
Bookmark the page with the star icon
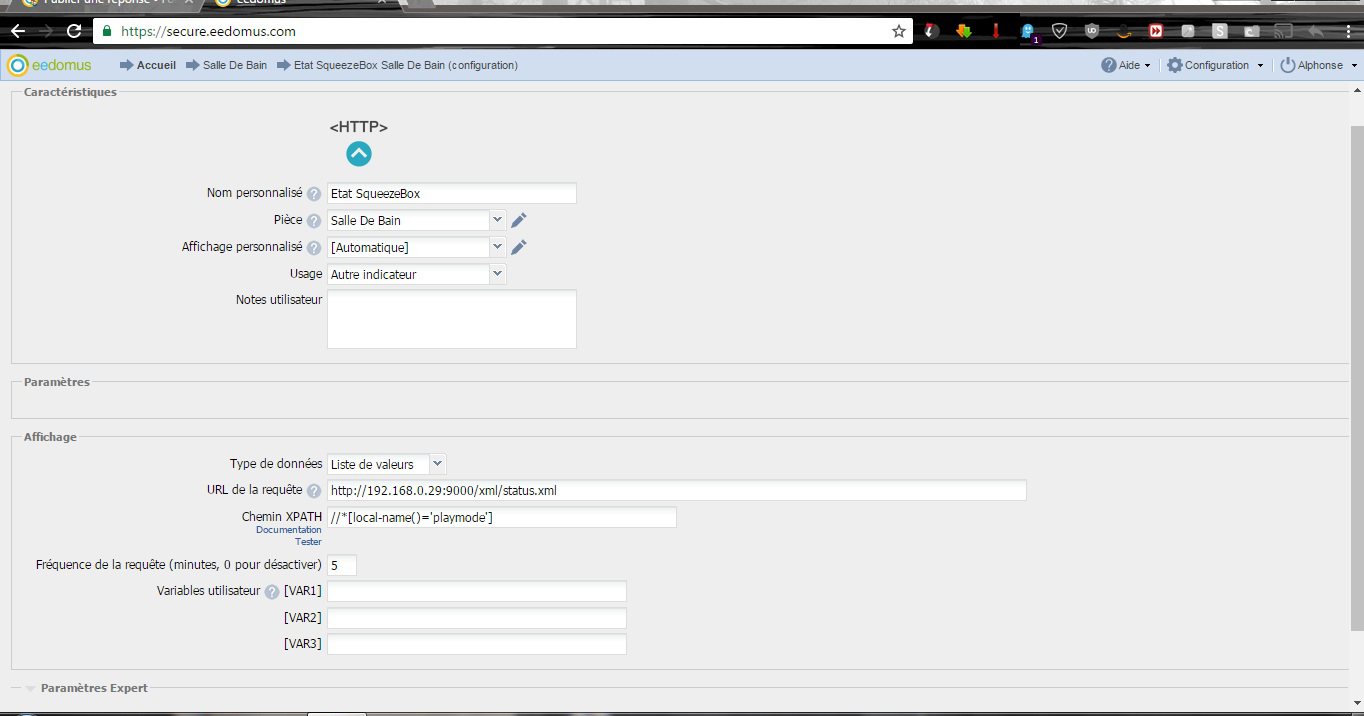click(898, 31)
